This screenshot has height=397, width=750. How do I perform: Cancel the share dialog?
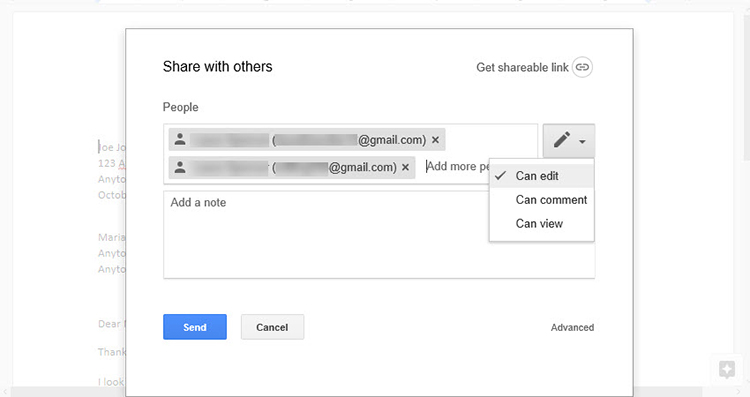tap(272, 327)
